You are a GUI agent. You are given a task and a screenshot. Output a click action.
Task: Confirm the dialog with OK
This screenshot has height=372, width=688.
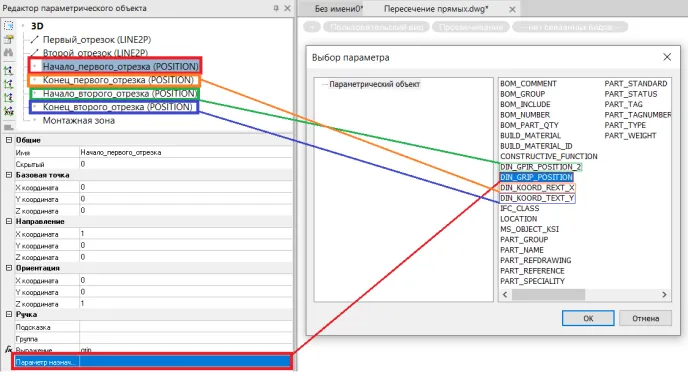pyautogui.click(x=588, y=318)
